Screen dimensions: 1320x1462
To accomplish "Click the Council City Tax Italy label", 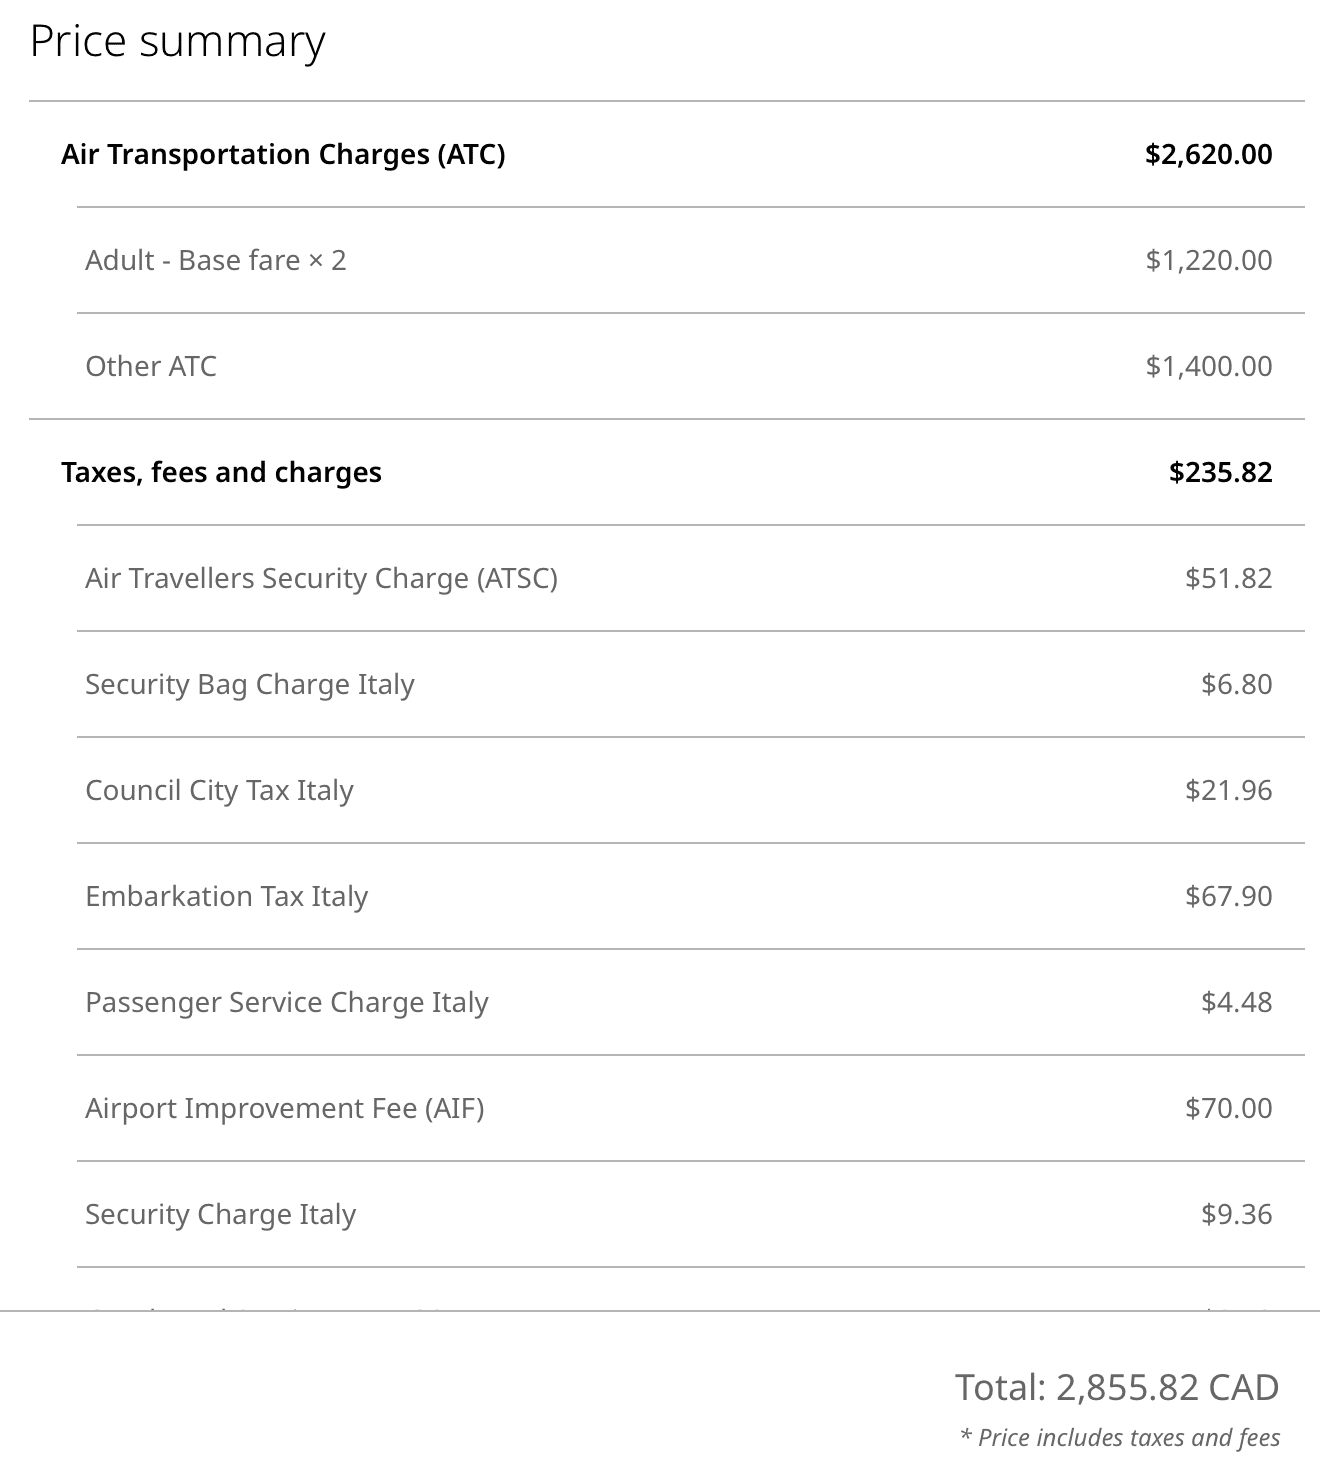I will 219,790.
